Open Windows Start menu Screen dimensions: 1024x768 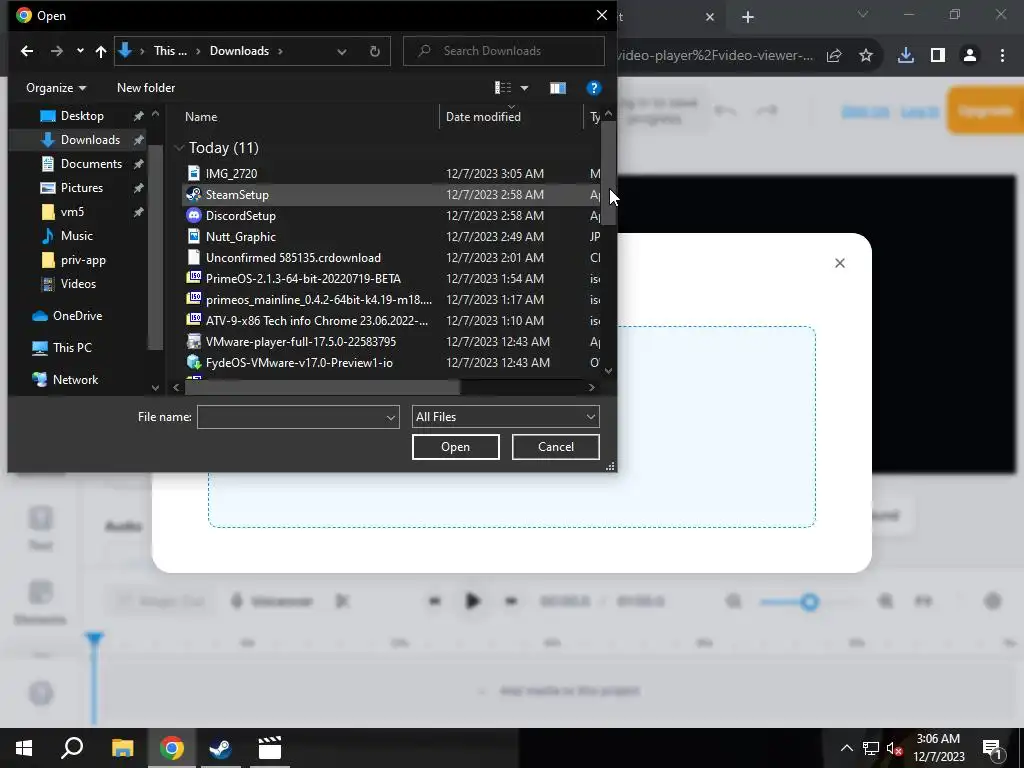pyautogui.click(x=24, y=748)
